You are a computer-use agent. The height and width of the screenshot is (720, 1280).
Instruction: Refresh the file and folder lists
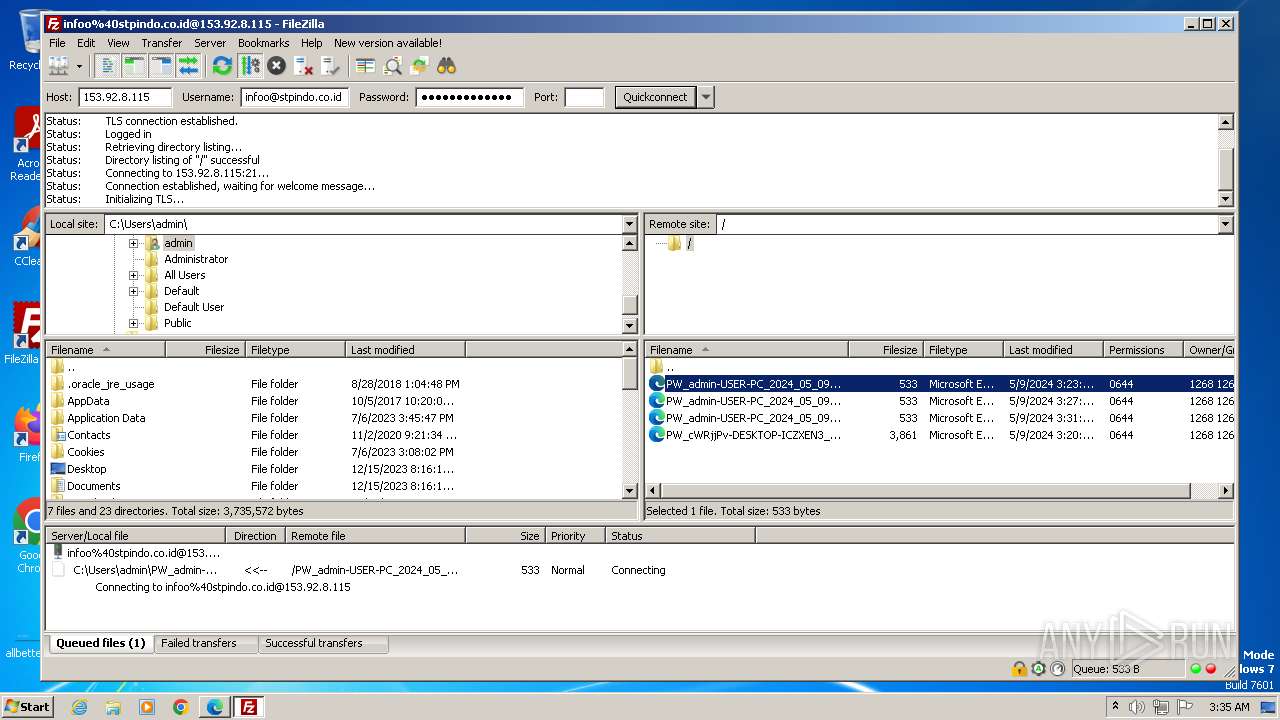coord(222,66)
